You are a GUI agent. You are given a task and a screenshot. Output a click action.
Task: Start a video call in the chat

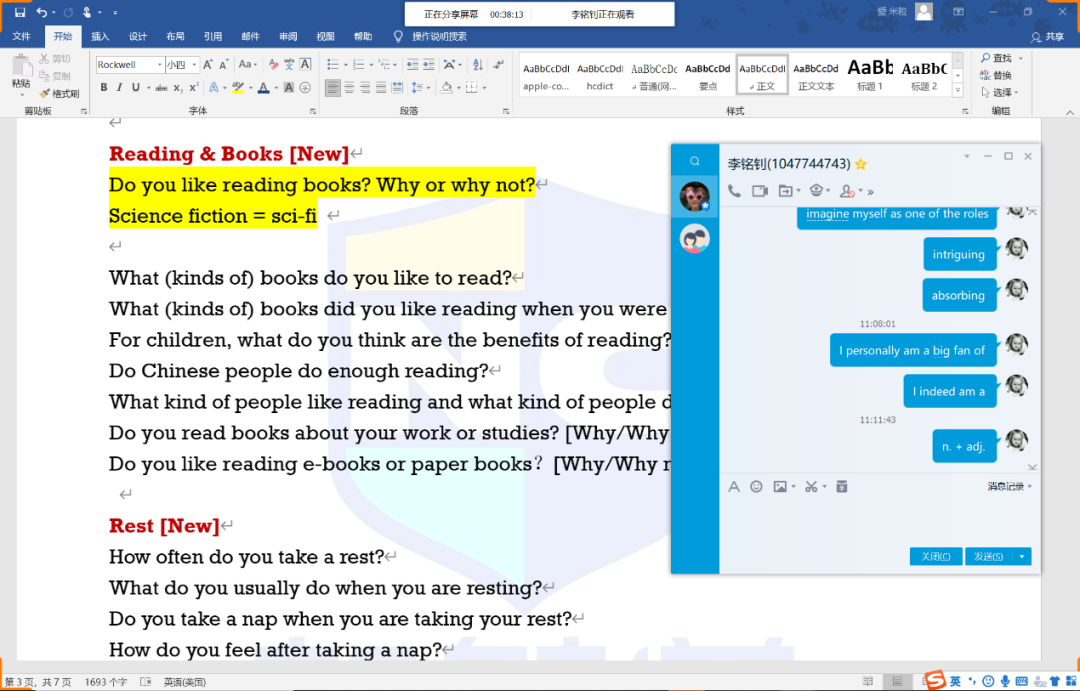pyautogui.click(x=759, y=191)
